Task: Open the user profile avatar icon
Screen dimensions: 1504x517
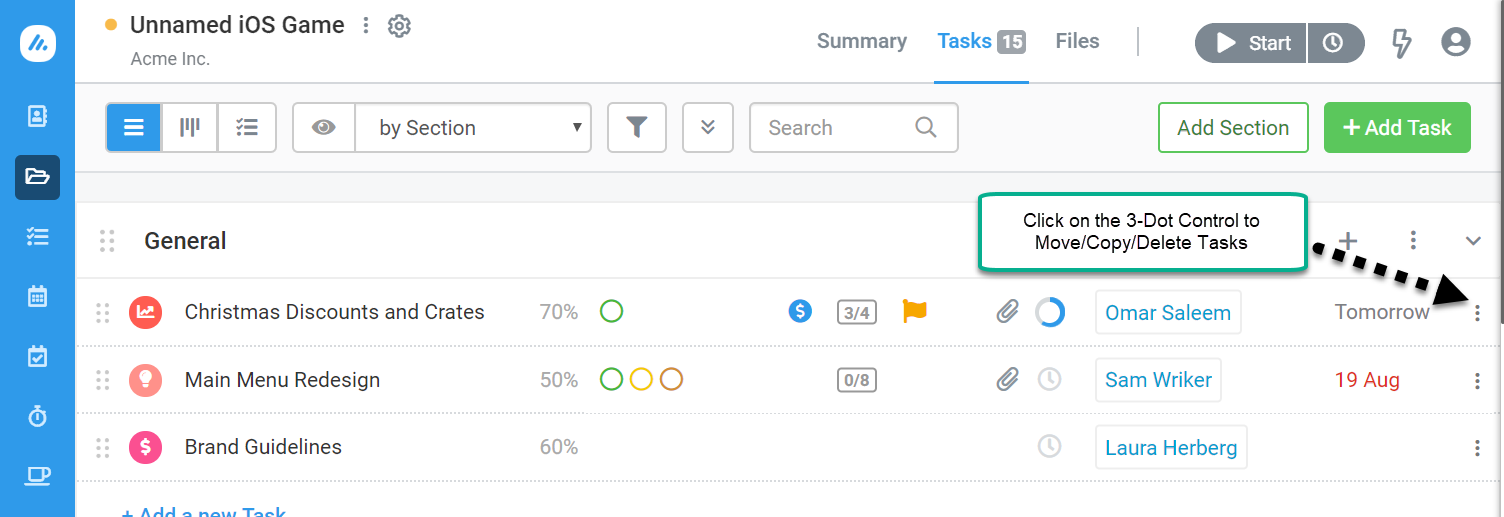Action: [x=1456, y=42]
